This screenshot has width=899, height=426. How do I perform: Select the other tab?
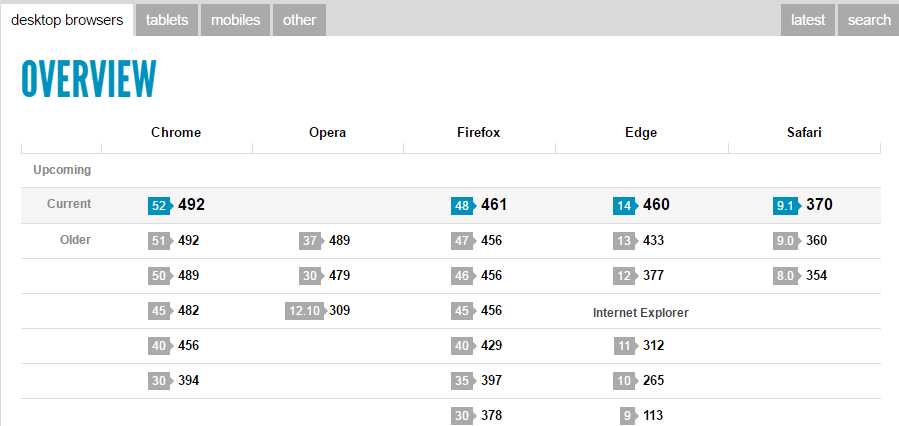299,20
